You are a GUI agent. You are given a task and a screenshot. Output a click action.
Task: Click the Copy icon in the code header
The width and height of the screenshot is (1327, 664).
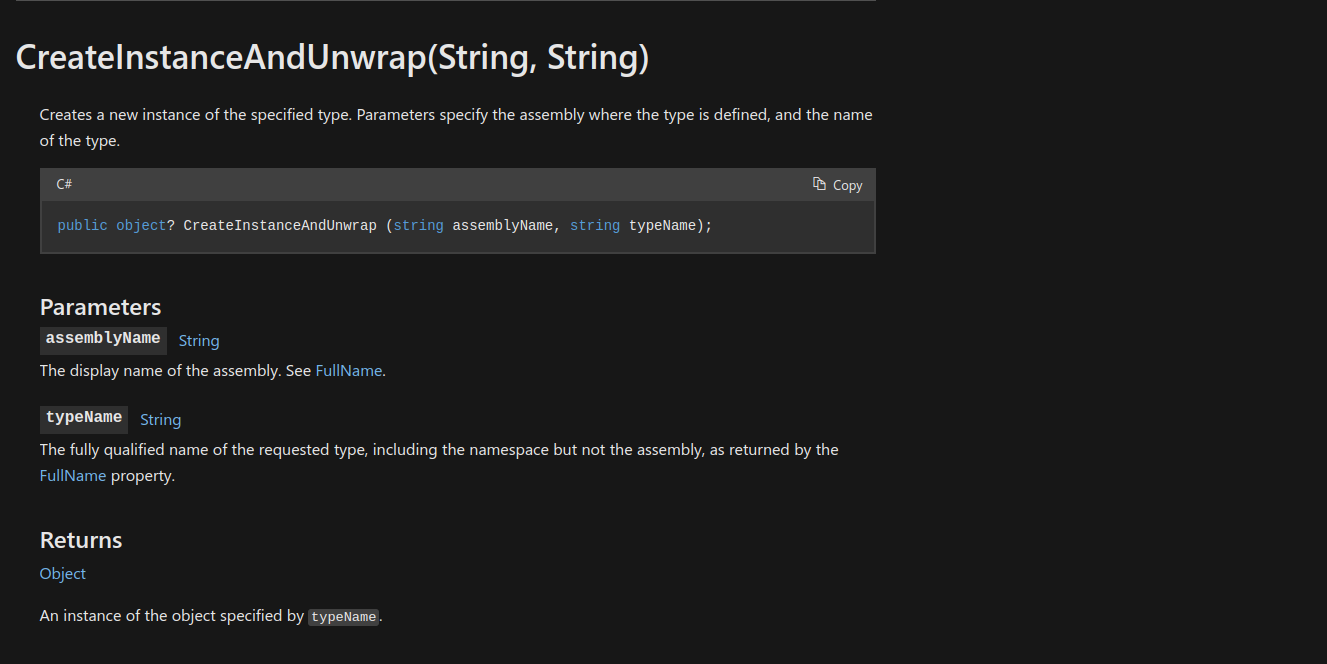pos(820,184)
